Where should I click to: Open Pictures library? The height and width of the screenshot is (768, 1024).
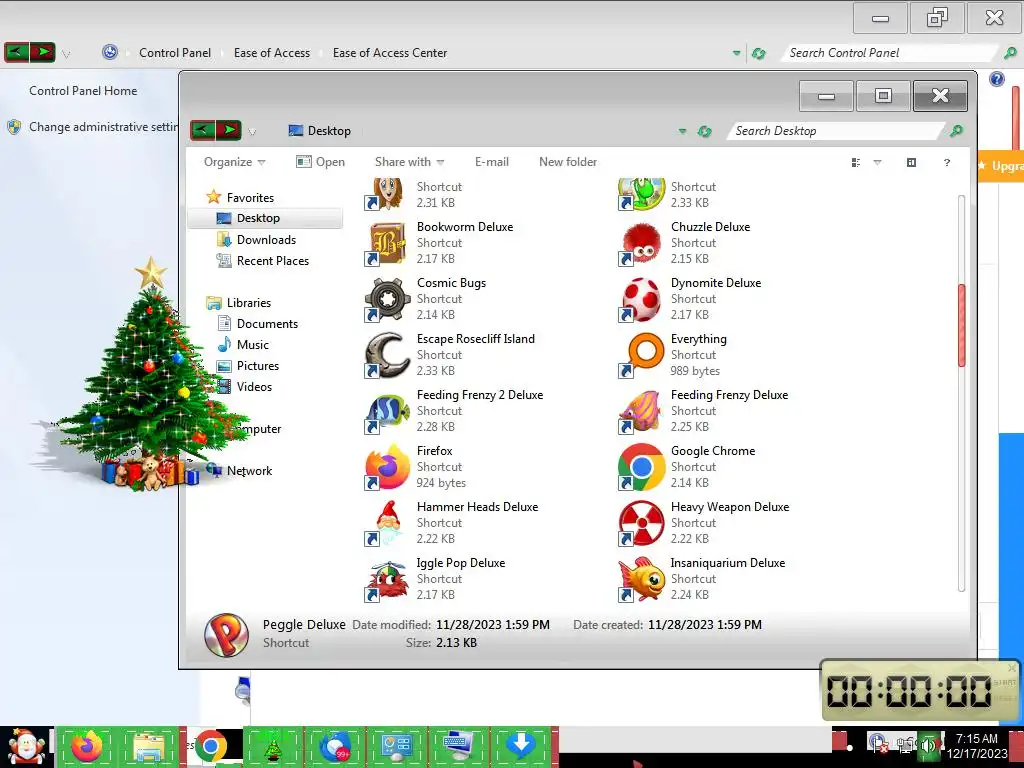[258, 366]
